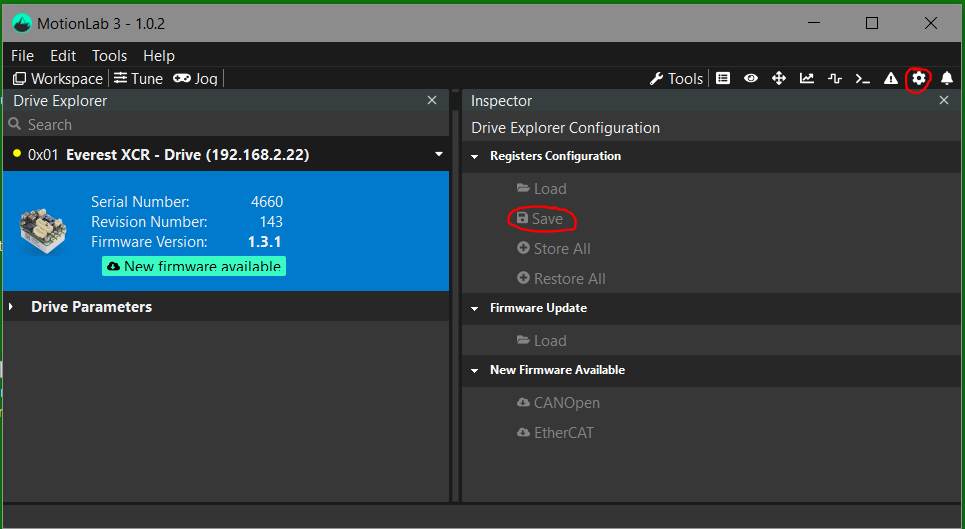Viewport: 965px width, 529px height.
Task: Click the Tools wrench button
Action: (676, 78)
